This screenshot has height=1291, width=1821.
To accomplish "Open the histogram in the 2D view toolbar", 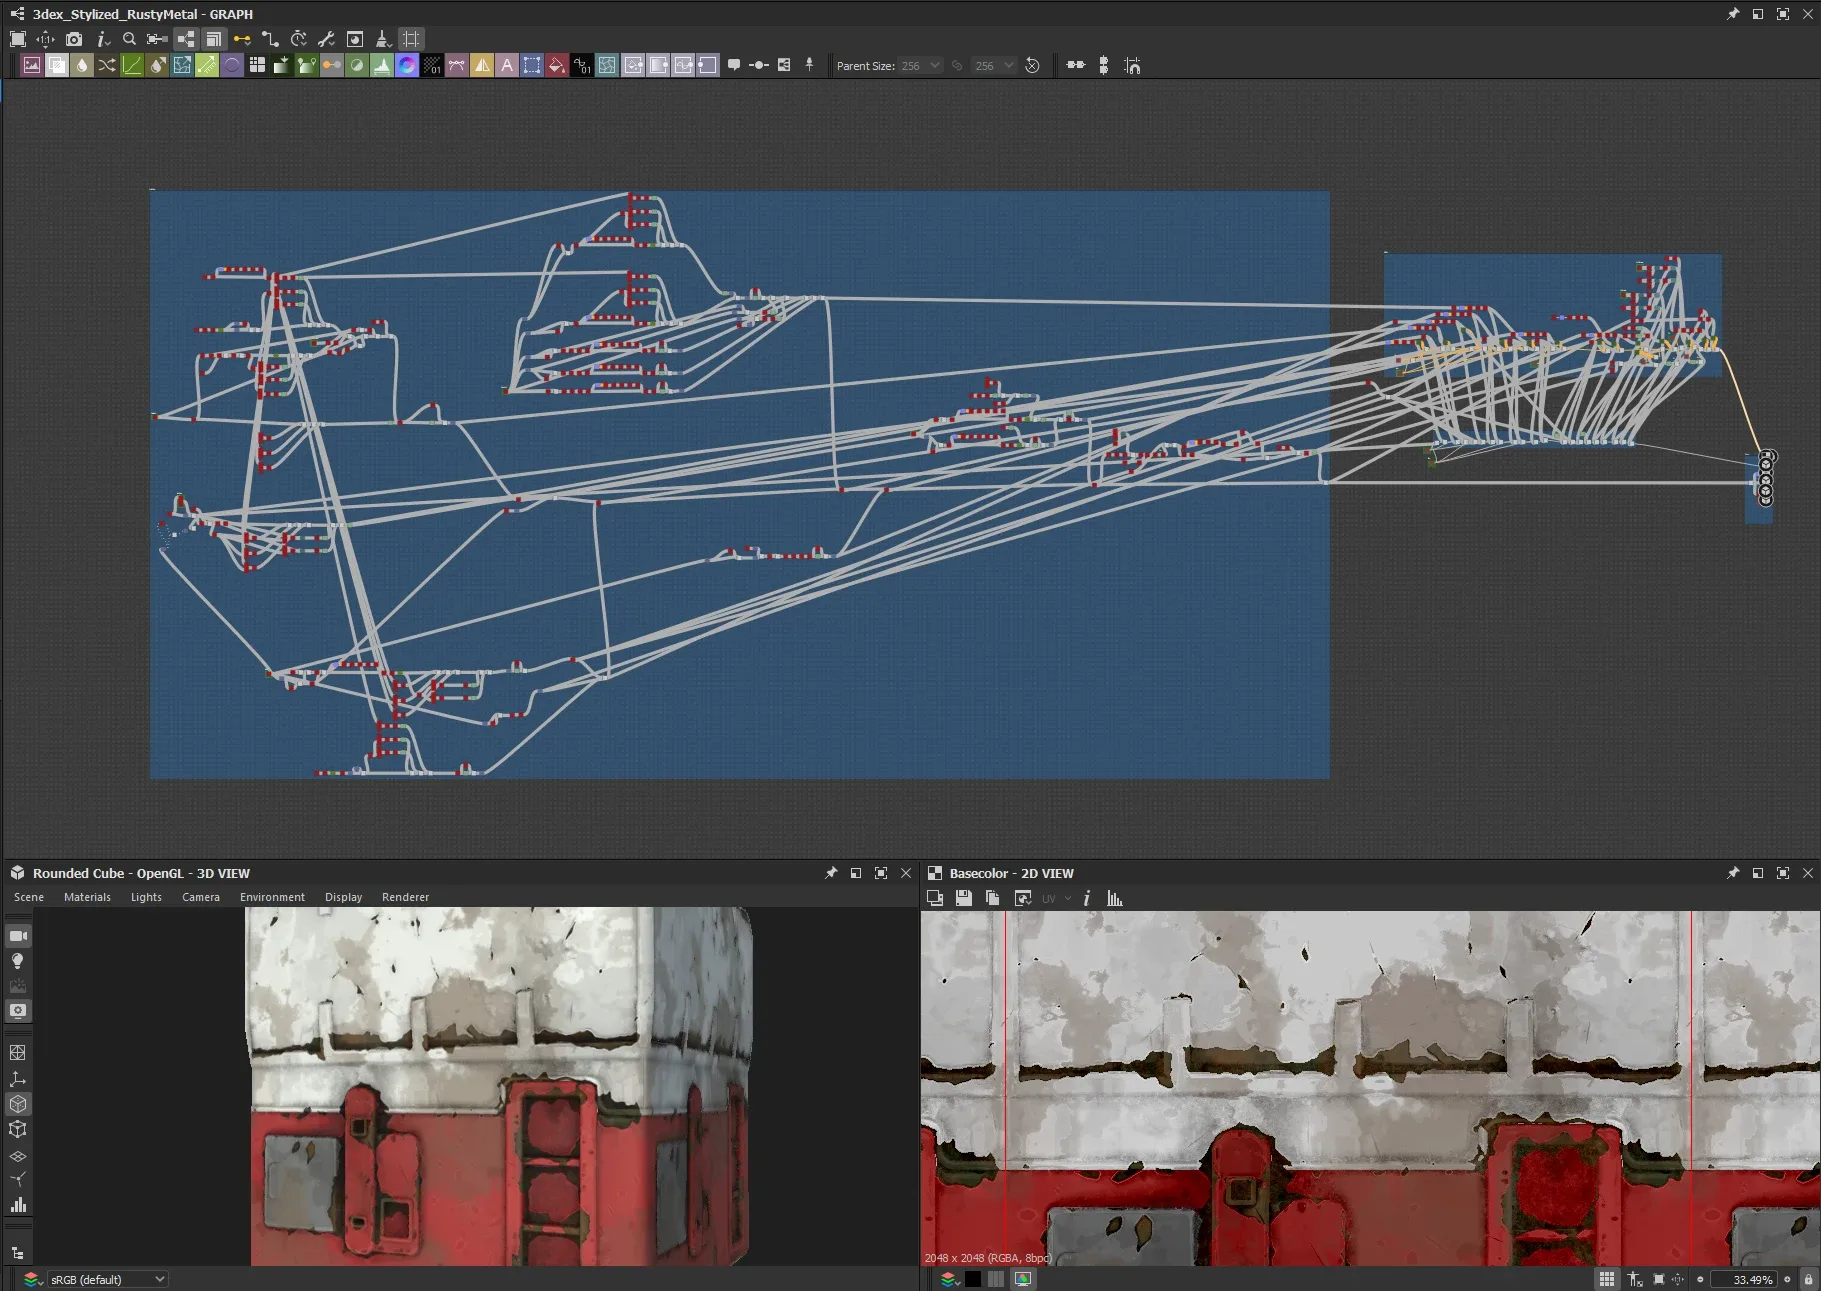I will tap(1114, 898).
